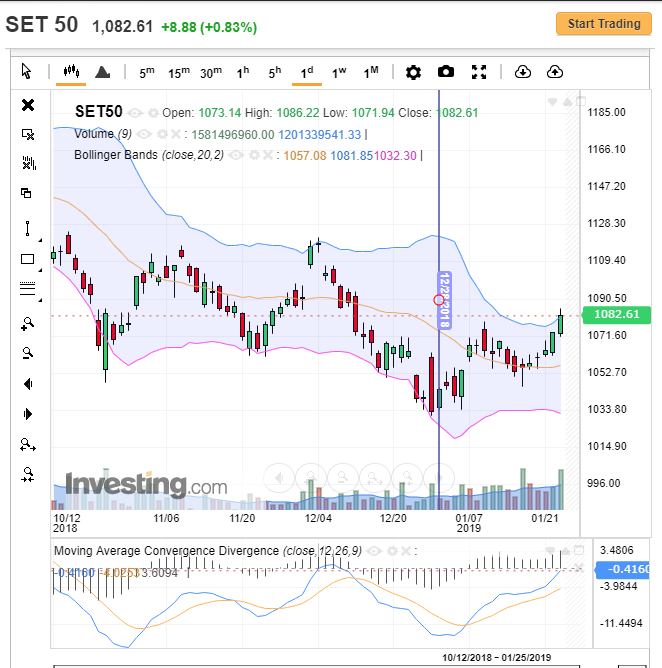Click the stretch-horizontally magnifier icon
Image resolution: width=662 pixels, height=668 pixels.
(28, 445)
